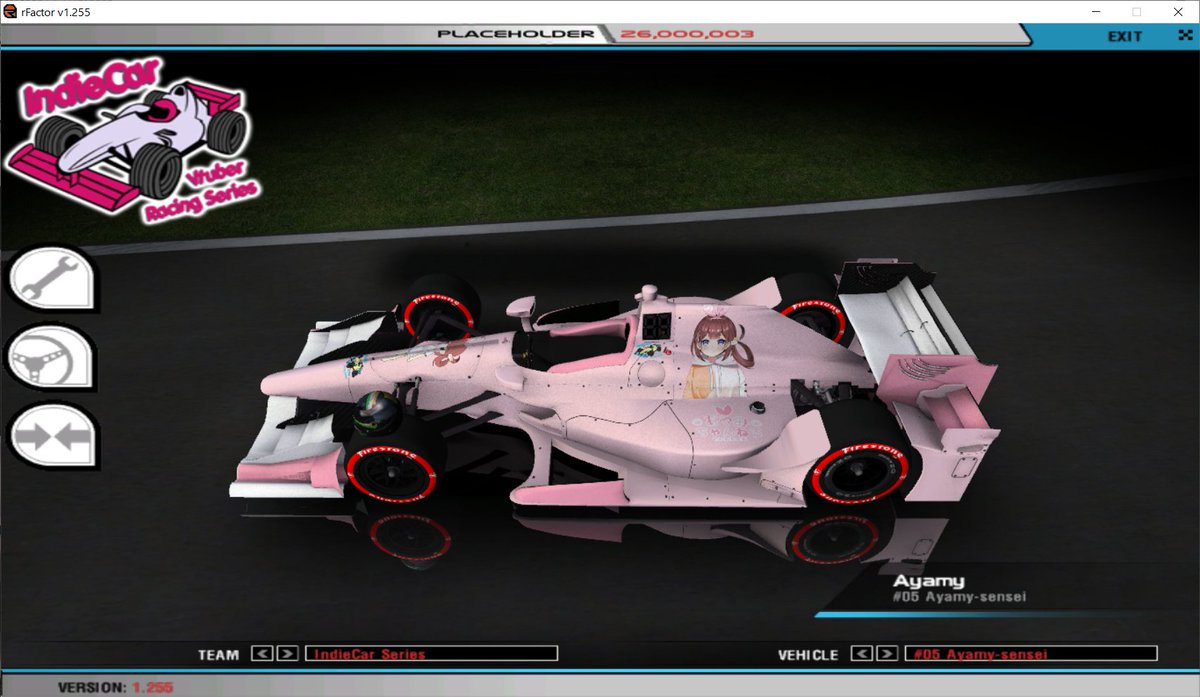The height and width of the screenshot is (697, 1200).
Task: Select next vehicle with right arrow
Action: 887,654
